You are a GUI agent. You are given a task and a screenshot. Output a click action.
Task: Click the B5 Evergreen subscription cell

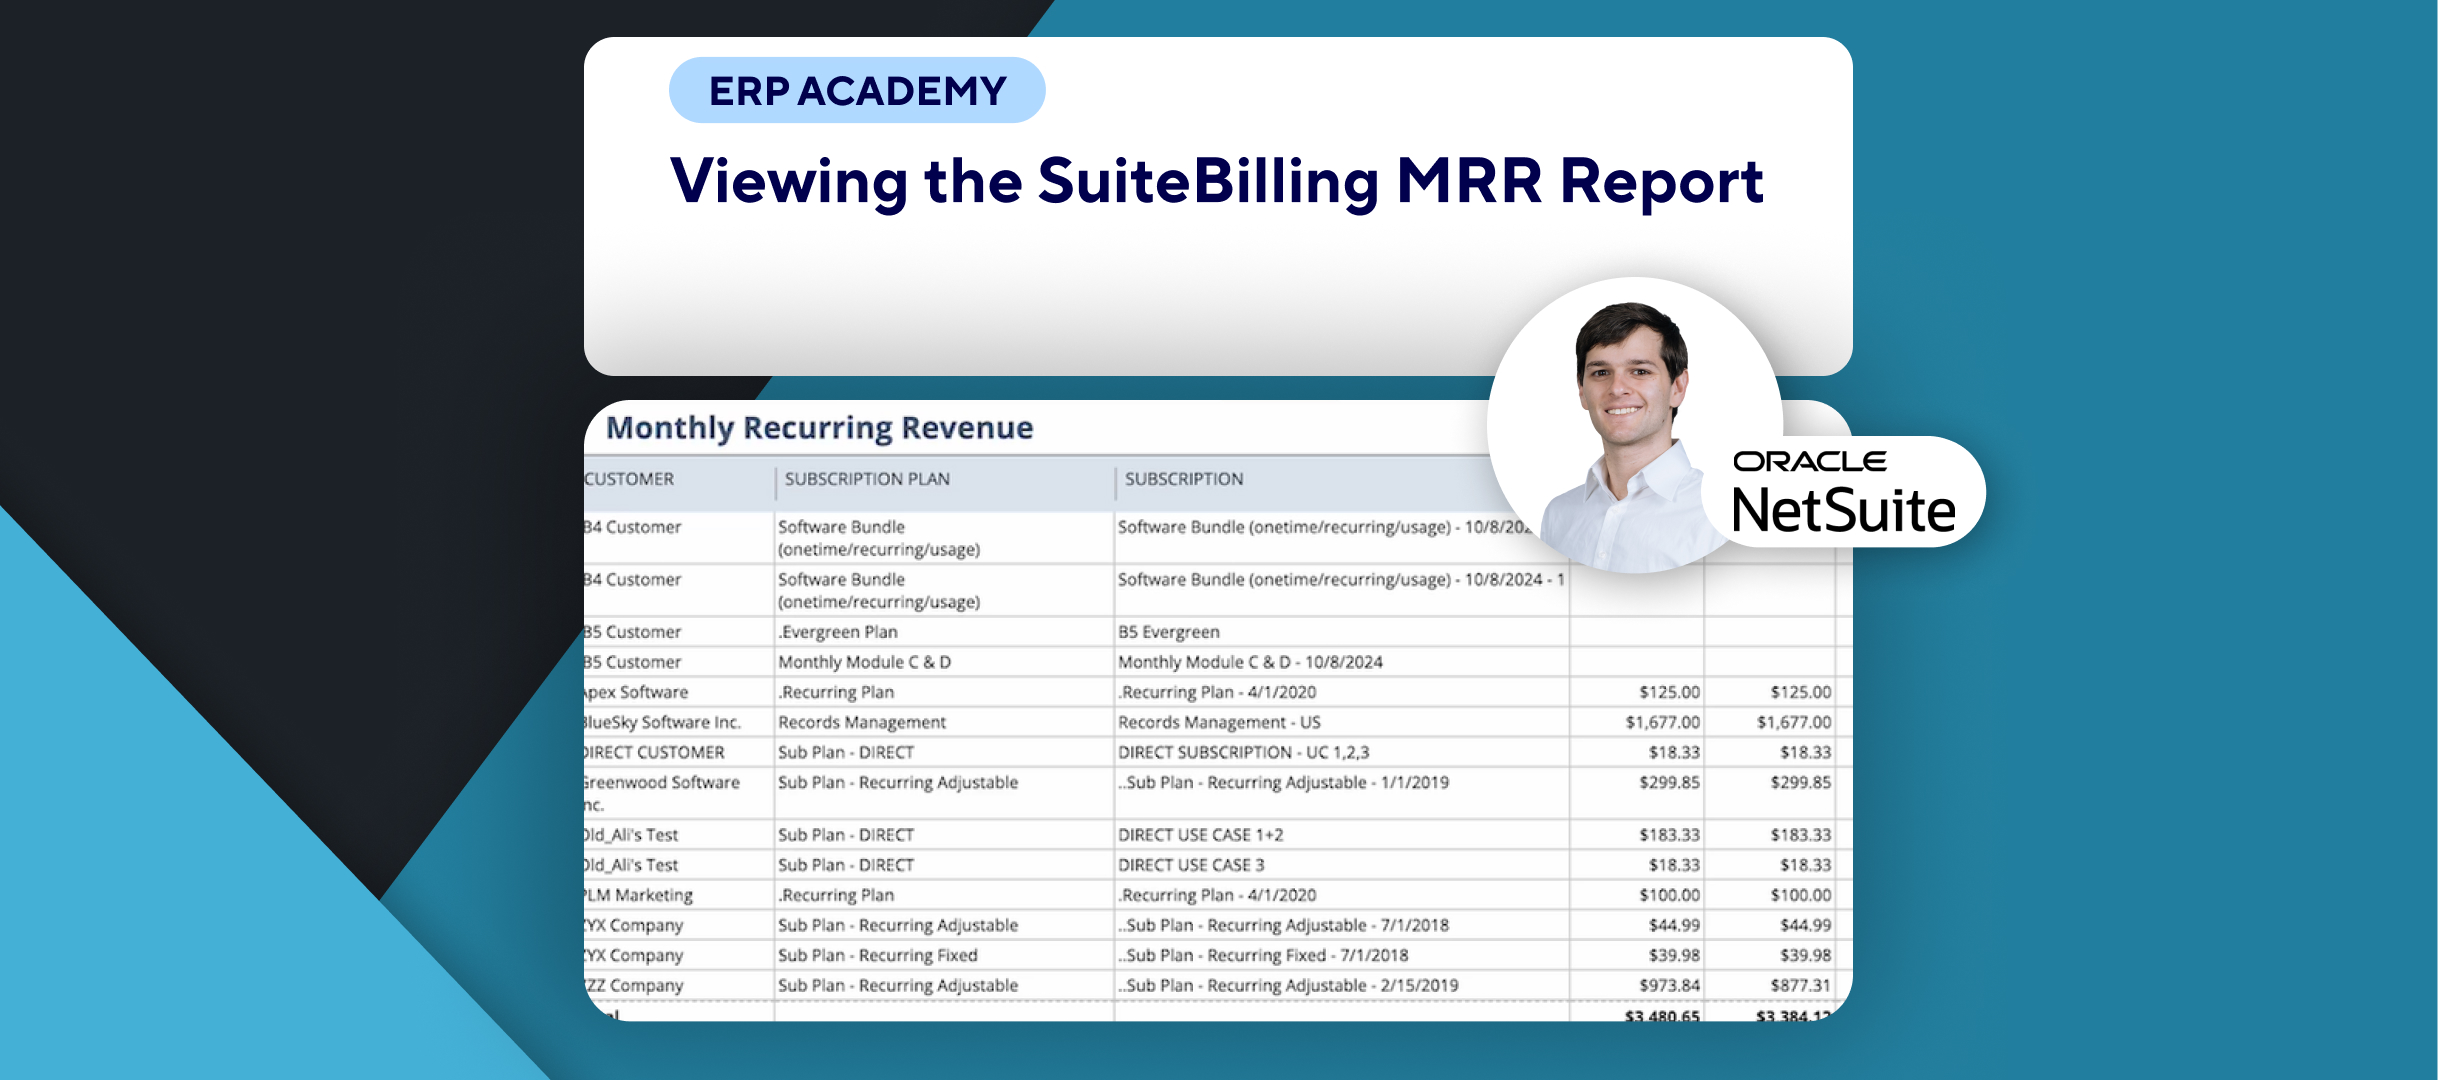click(1169, 632)
